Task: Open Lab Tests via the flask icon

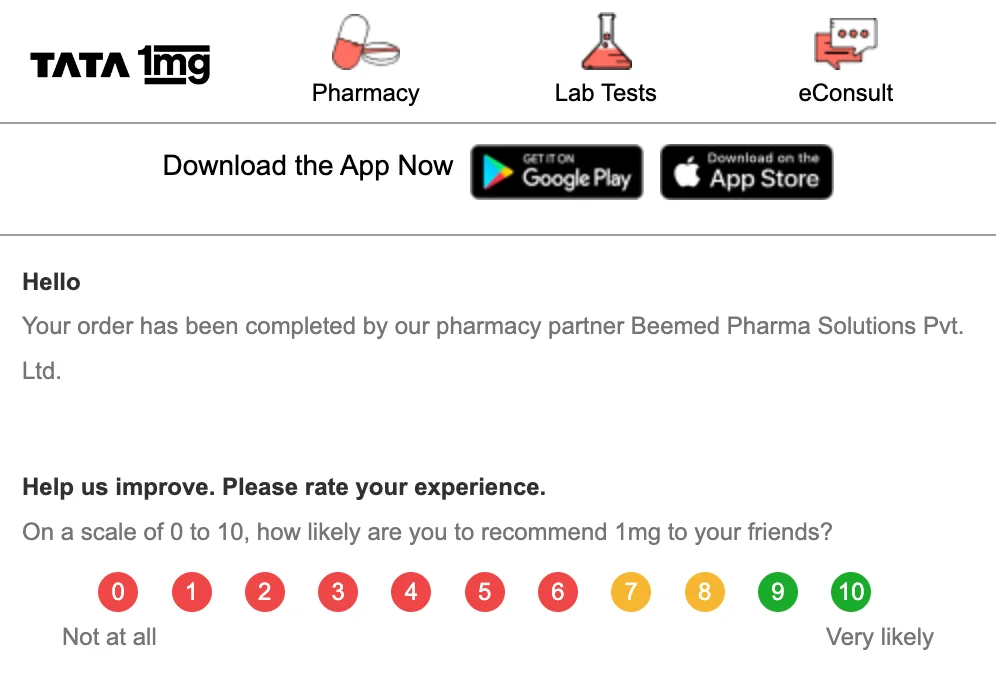Action: coord(606,40)
